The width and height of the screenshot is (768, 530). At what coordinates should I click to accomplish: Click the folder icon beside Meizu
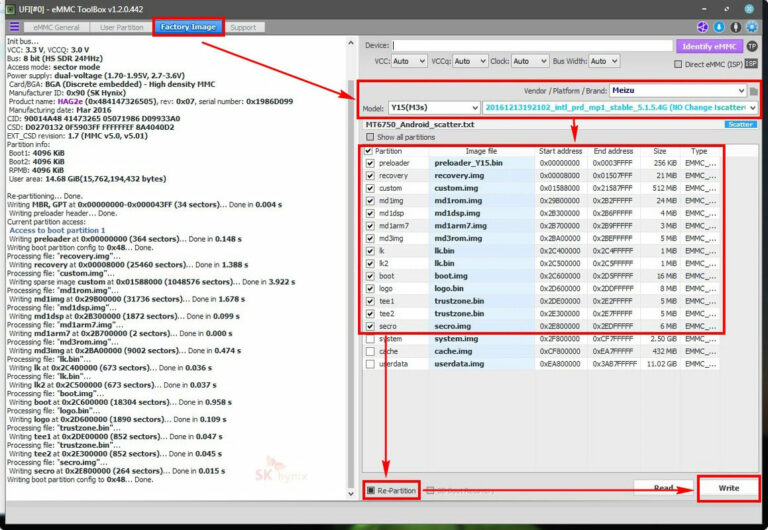(x=753, y=91)
